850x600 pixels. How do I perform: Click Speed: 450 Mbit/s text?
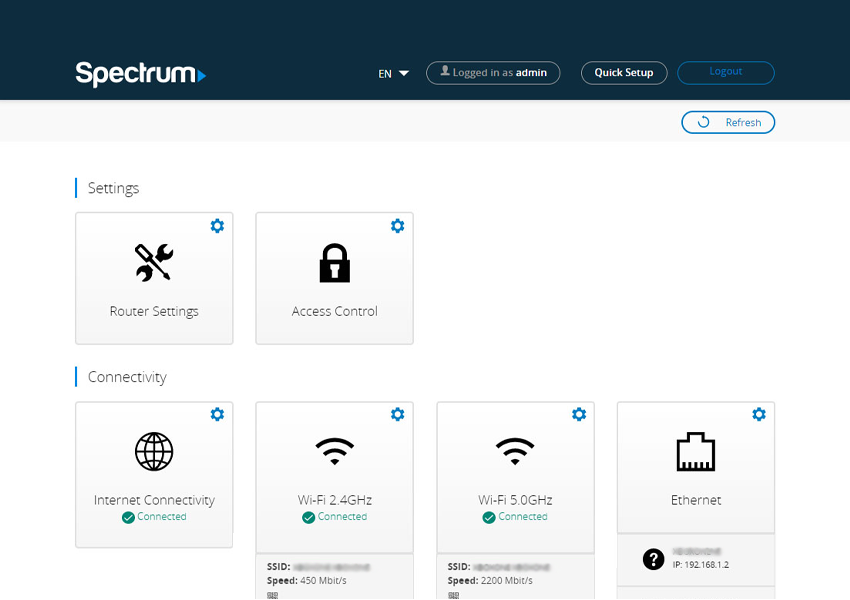point(307,580)
